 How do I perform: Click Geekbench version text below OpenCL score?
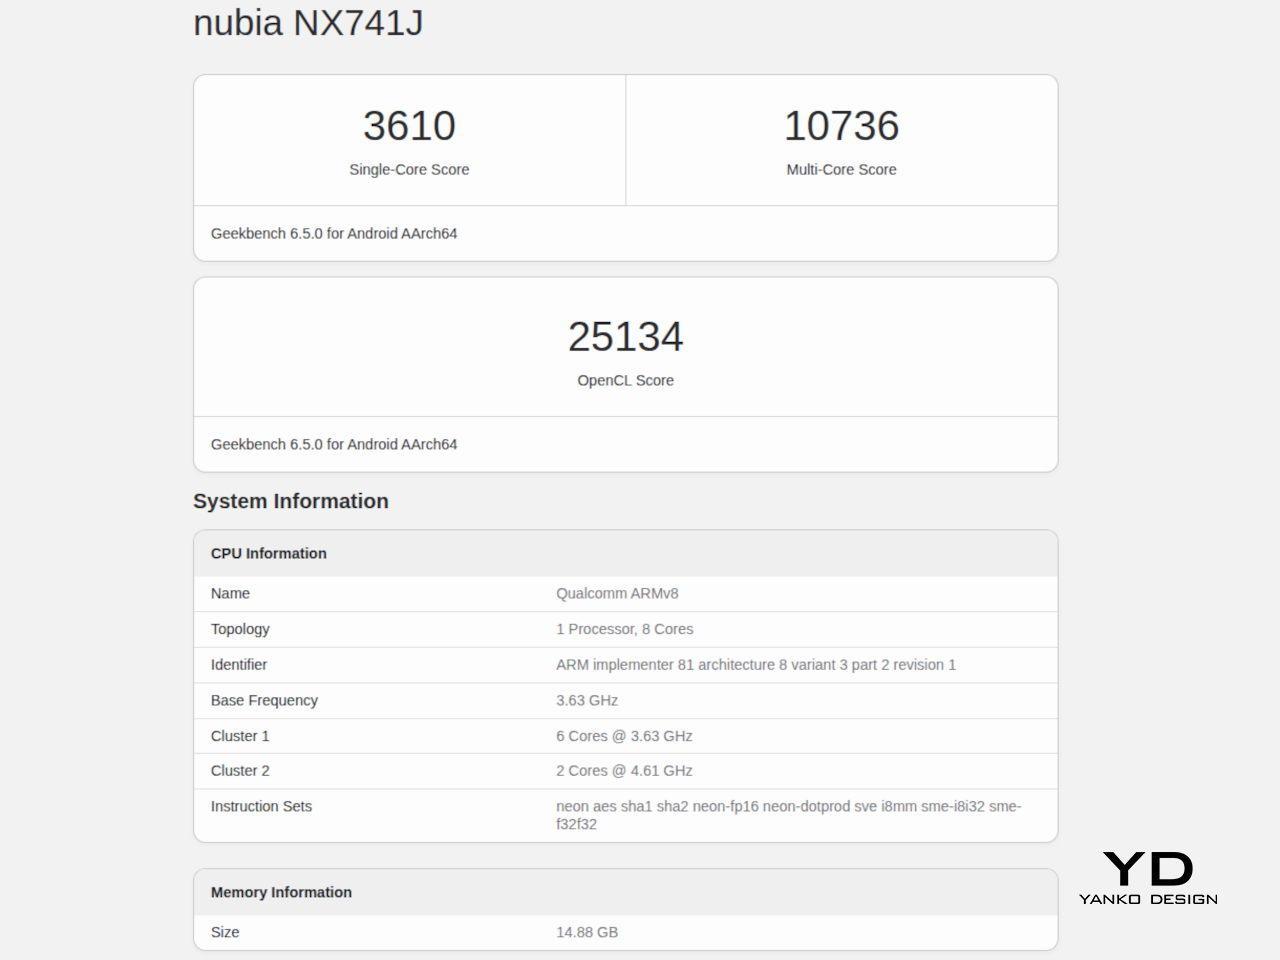pyautogui.click(x=334, y=445)
